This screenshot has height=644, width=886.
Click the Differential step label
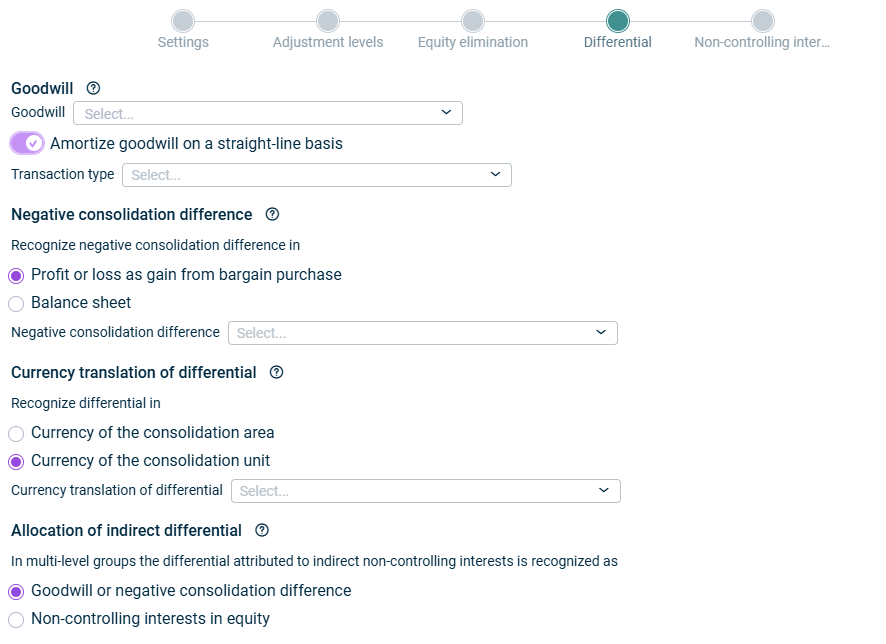point(618,42)
